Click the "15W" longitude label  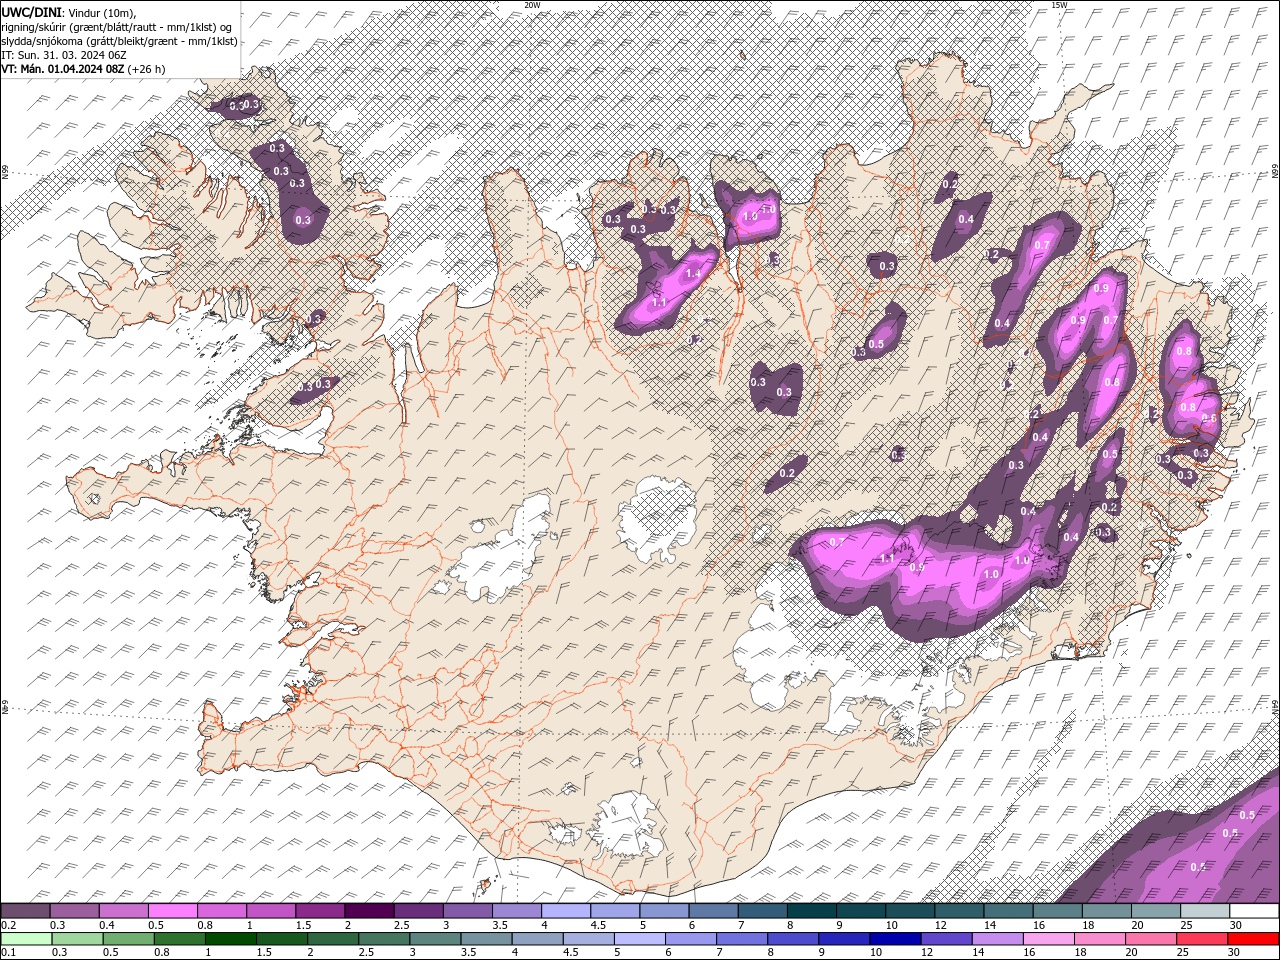pos(1059,5)
